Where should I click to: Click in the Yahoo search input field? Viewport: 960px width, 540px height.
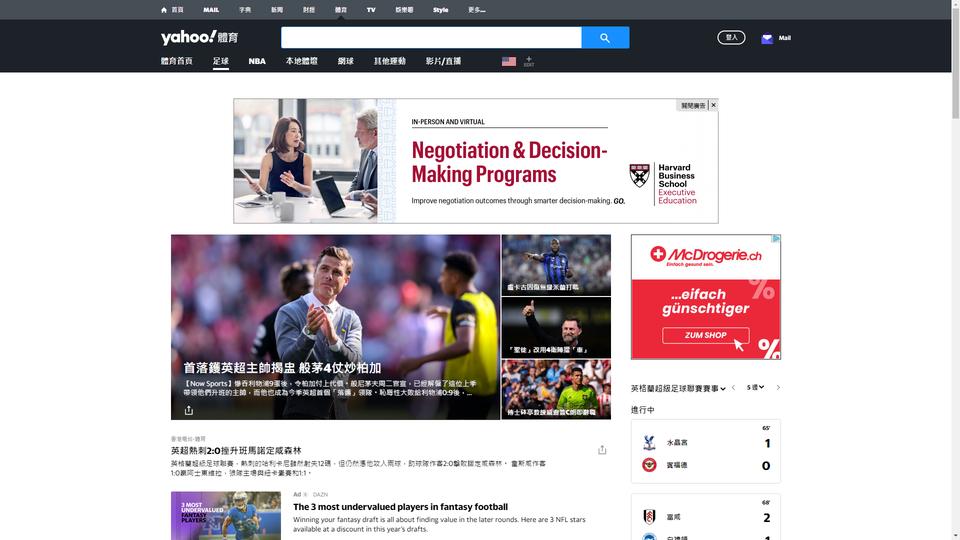[x=431, y=37]
